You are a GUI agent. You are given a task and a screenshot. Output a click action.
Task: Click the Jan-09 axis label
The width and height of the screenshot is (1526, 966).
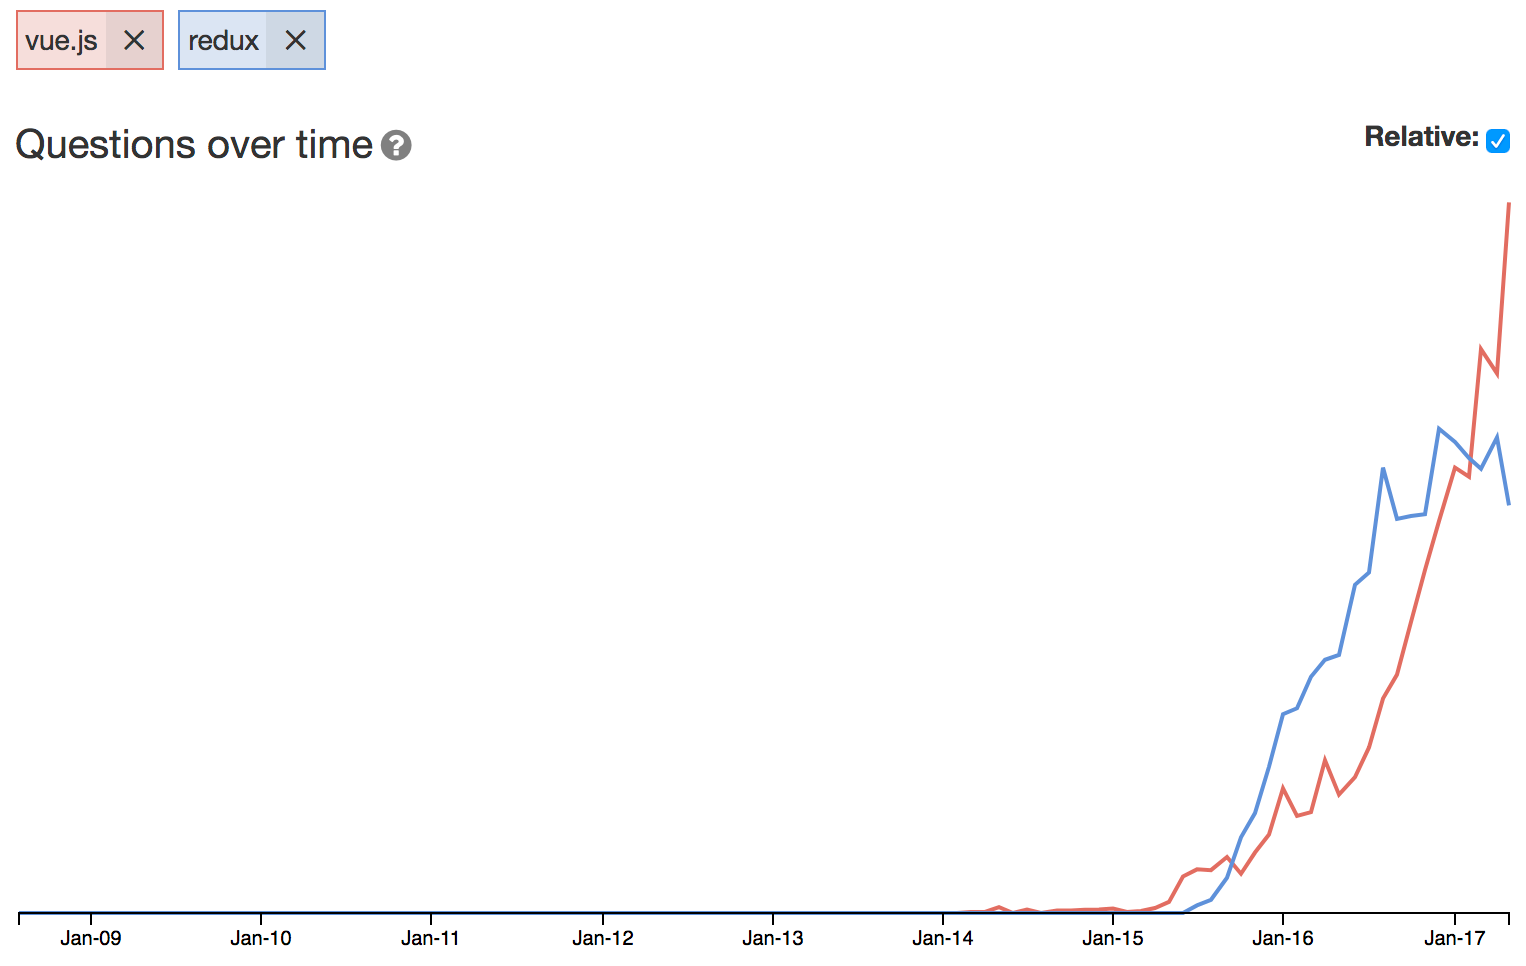91,938
